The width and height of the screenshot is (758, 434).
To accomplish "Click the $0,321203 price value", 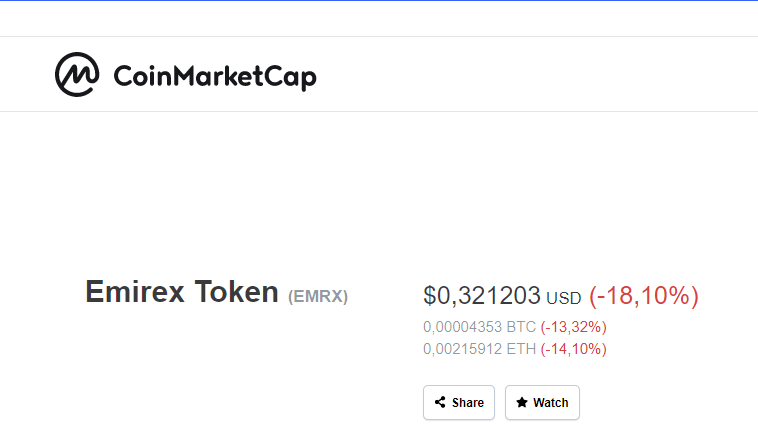I will pyautogui.click(x=482, y=296).
